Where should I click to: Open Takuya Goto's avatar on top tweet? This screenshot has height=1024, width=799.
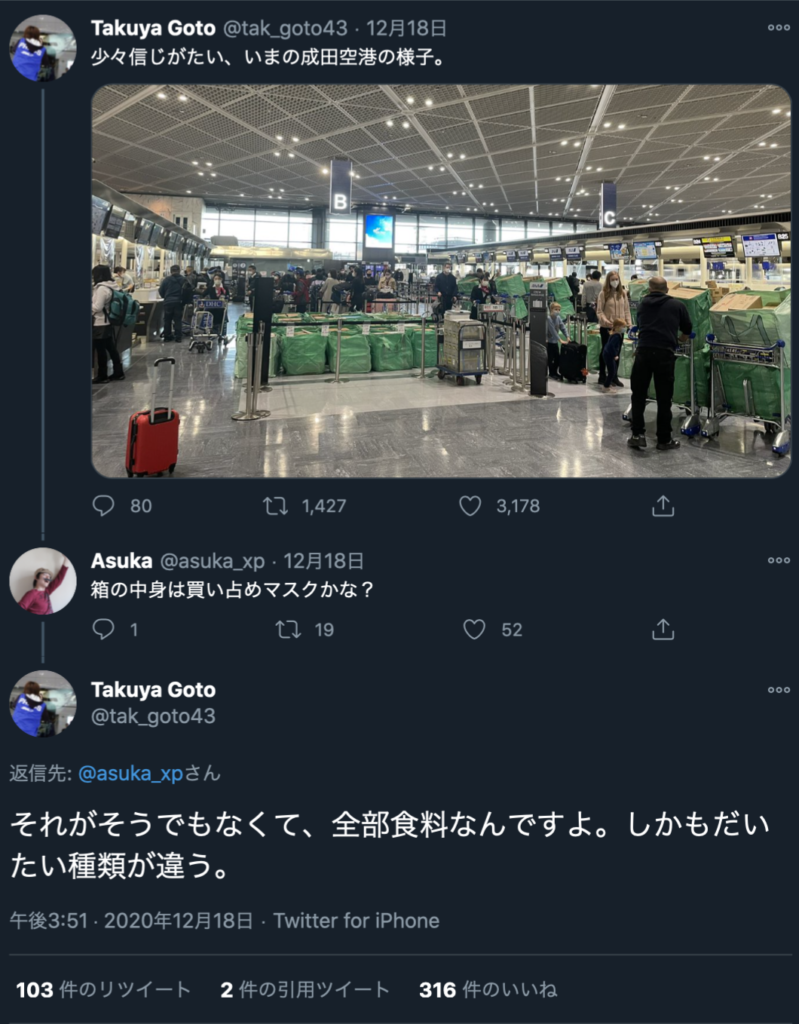[42, 48]
